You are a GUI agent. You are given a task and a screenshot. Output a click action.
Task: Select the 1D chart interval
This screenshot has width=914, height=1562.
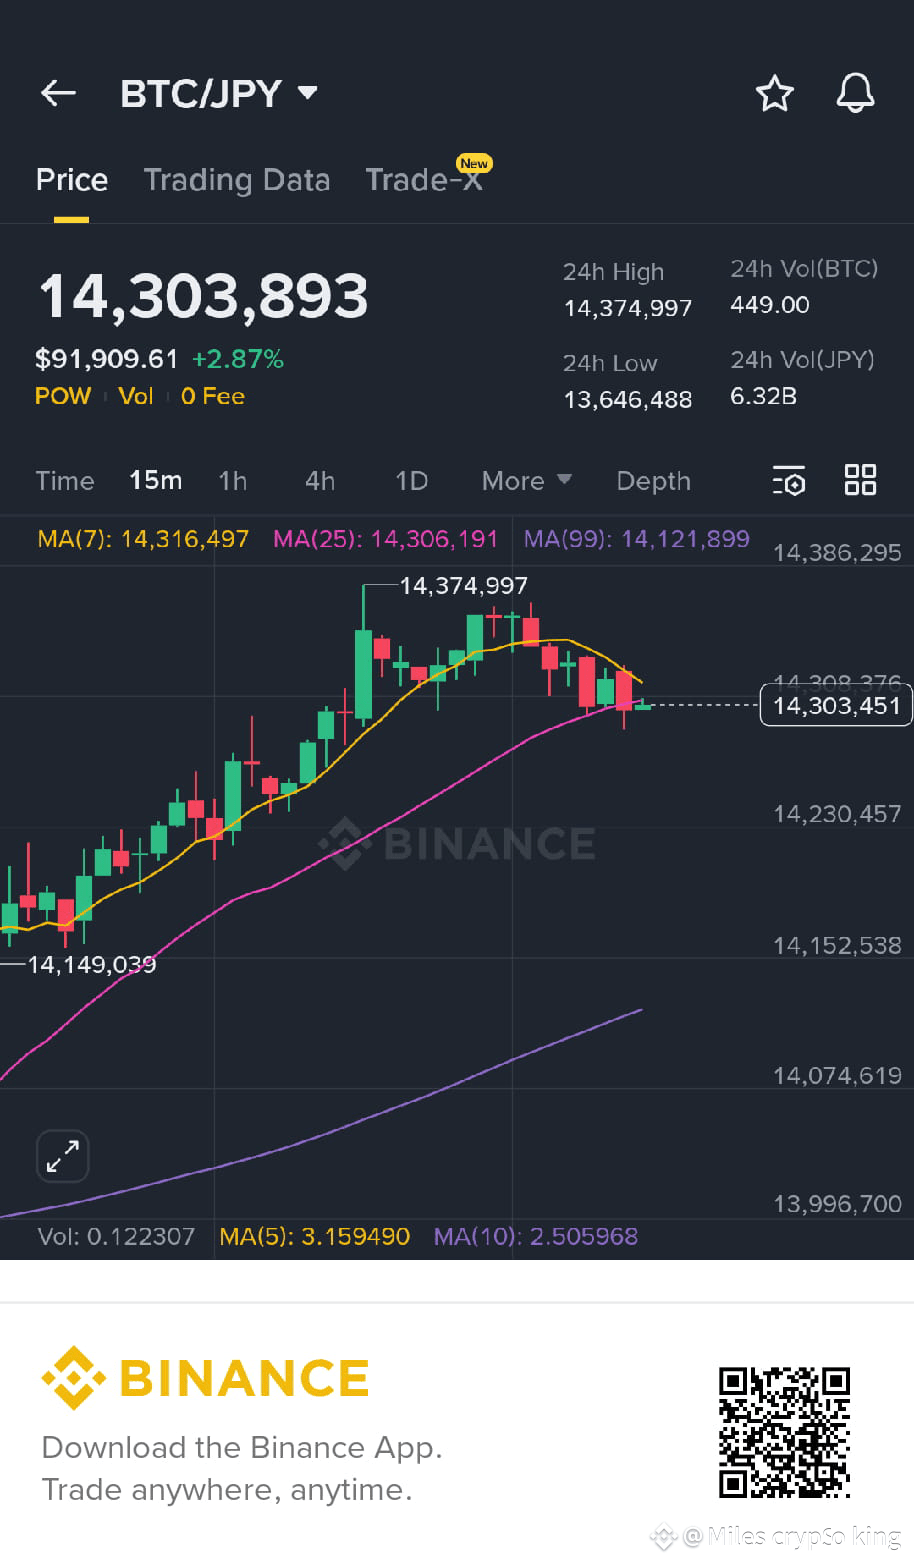411,481
